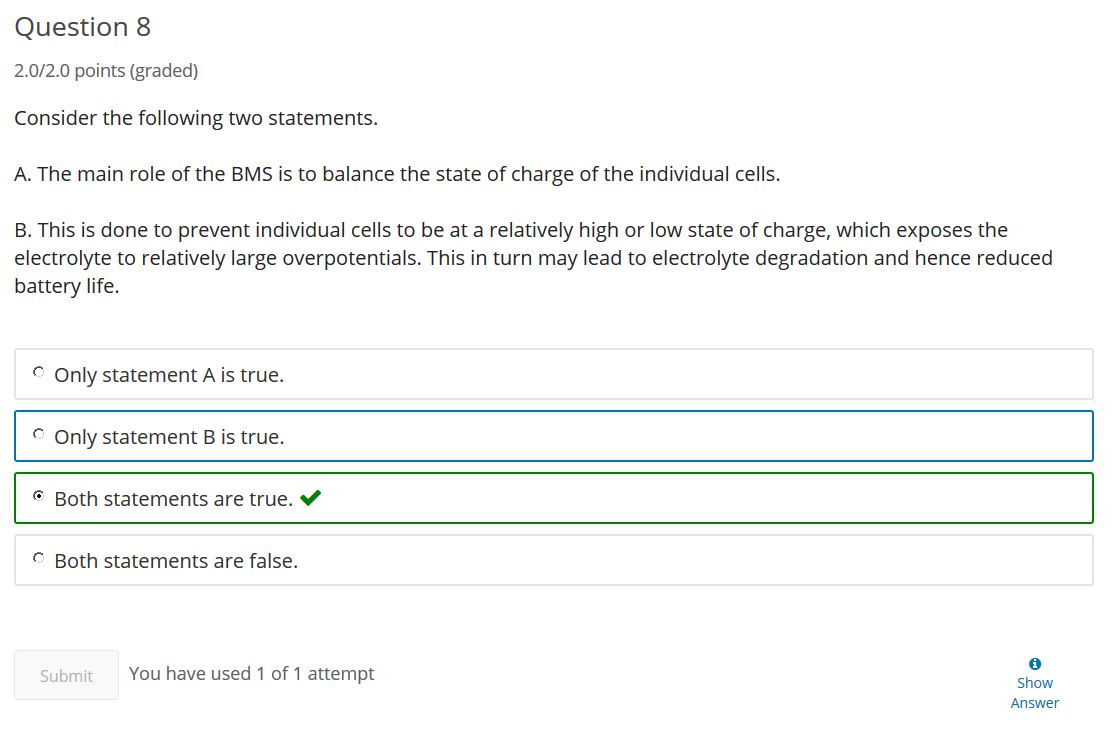Click the info icon above Show Answer
This screenshot has height=732, width=1114.
[x=1034, y=664]
